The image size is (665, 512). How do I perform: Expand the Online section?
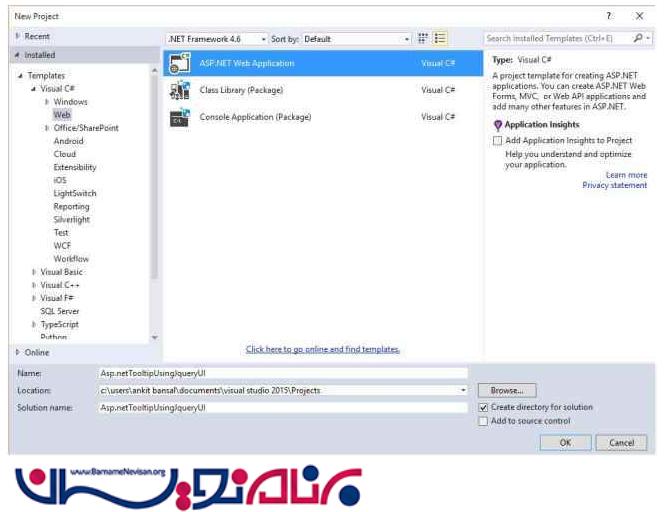point(17,353)
